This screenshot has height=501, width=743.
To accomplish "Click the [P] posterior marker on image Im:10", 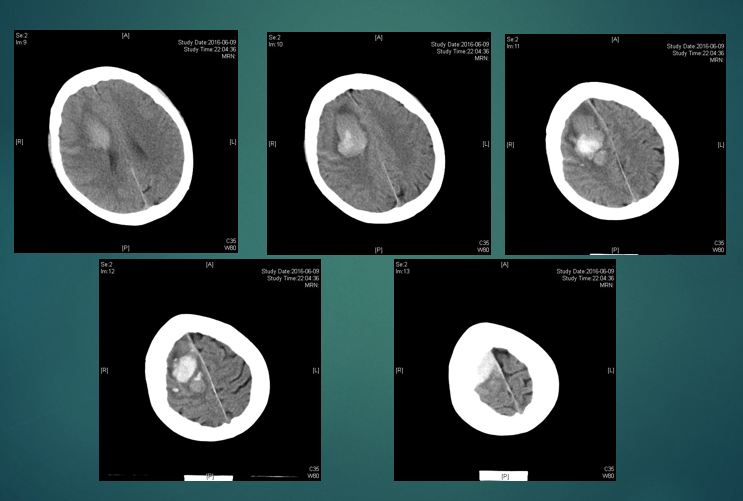I will (x=378, y=249).
